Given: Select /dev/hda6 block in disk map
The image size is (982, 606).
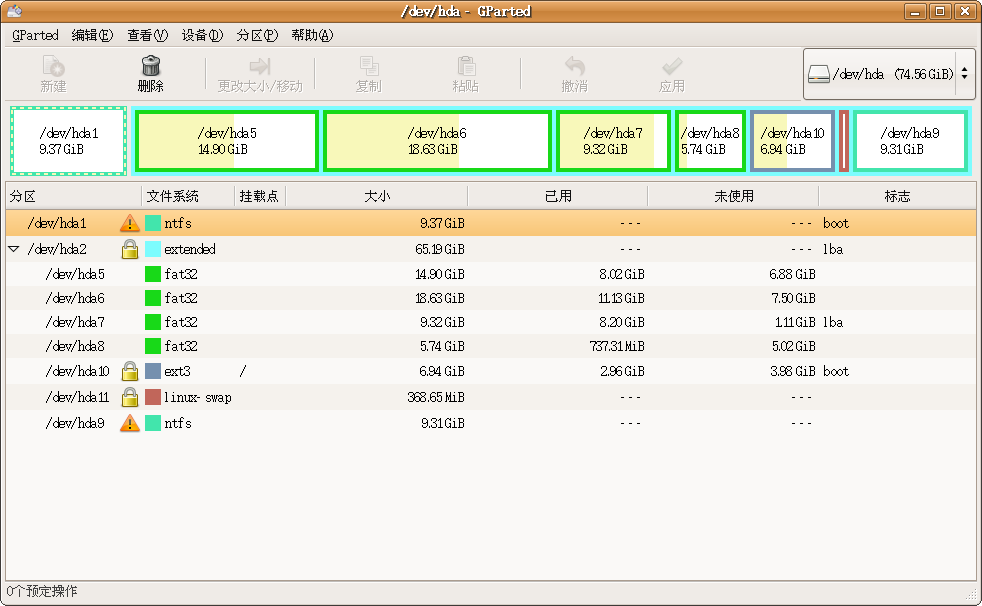Looking at the screenshot, I should pyautogui.click(x=437, y=141).
